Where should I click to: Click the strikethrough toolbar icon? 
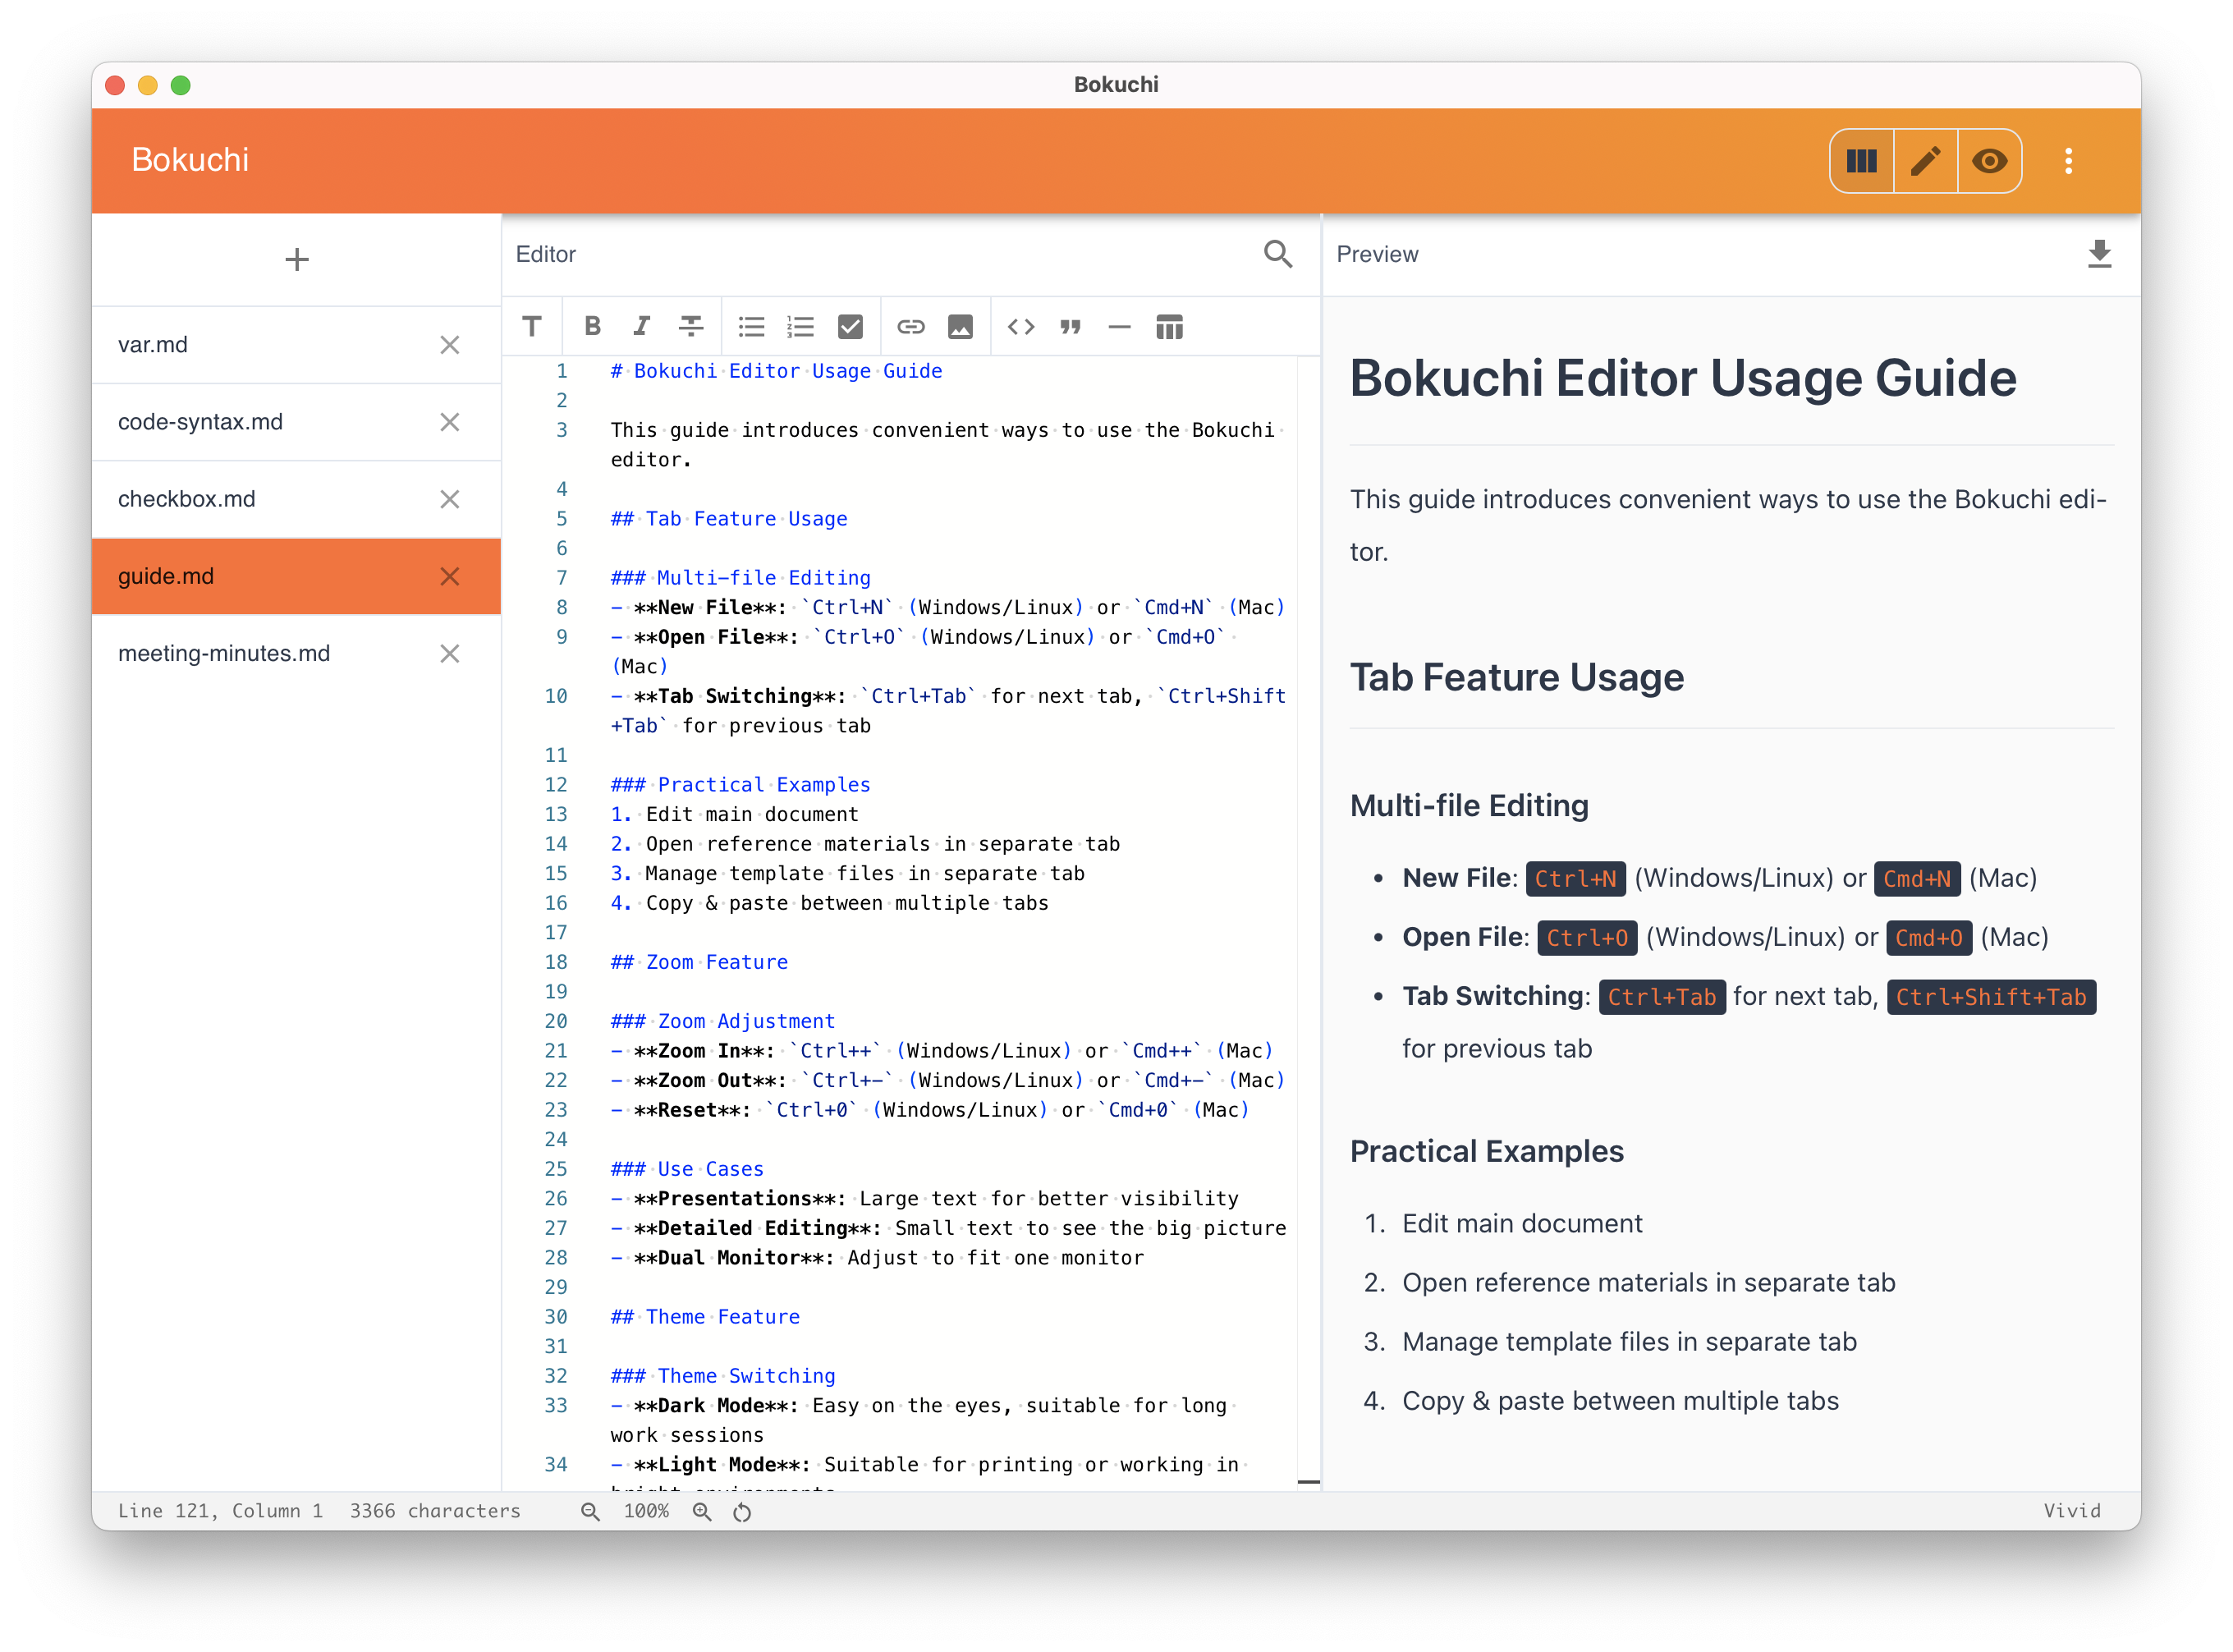(x=691, y=326)
